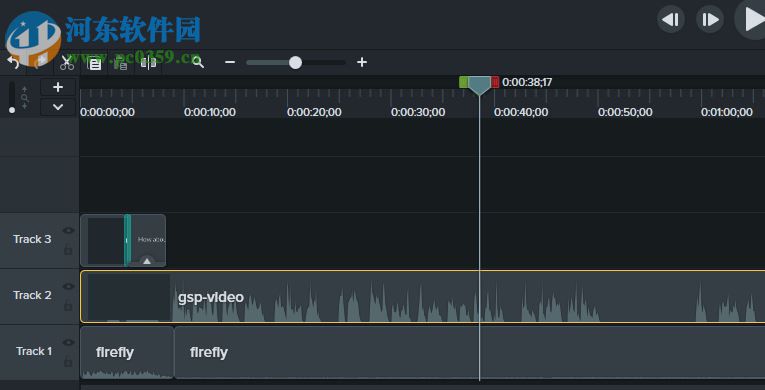Step forward to next frame
This screenshot has height=390, width=765.
coord(710,20)
